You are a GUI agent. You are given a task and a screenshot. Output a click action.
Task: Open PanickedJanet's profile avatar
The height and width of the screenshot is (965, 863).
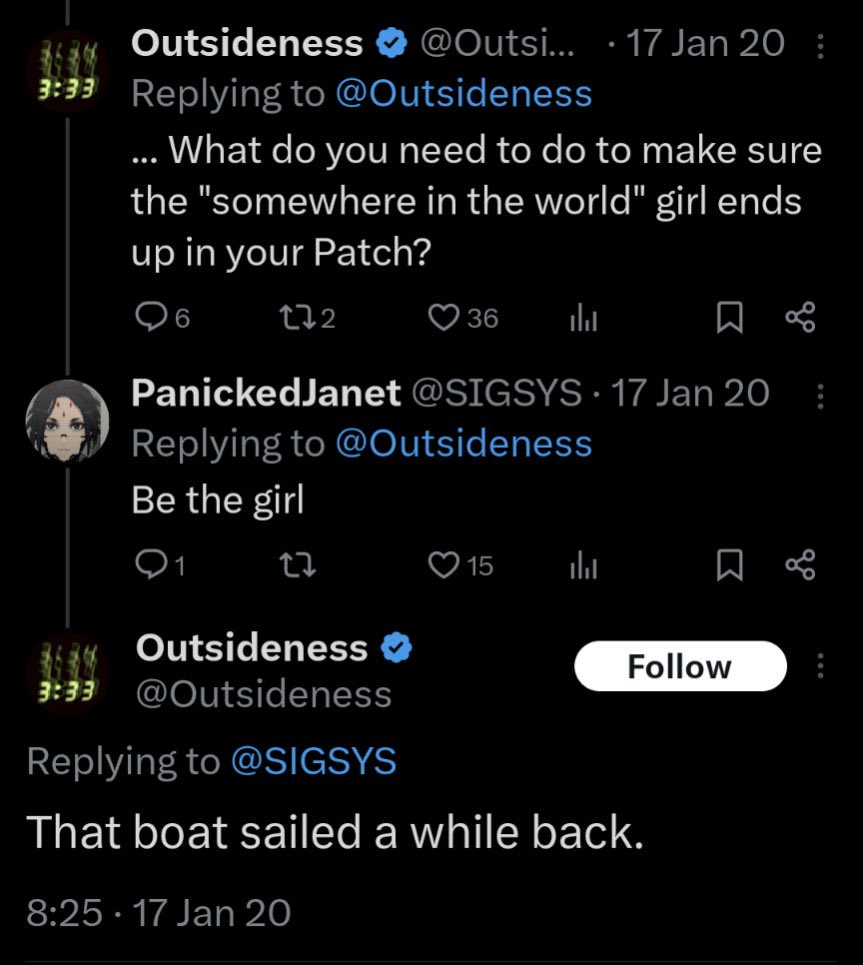(x=66, y=423)
